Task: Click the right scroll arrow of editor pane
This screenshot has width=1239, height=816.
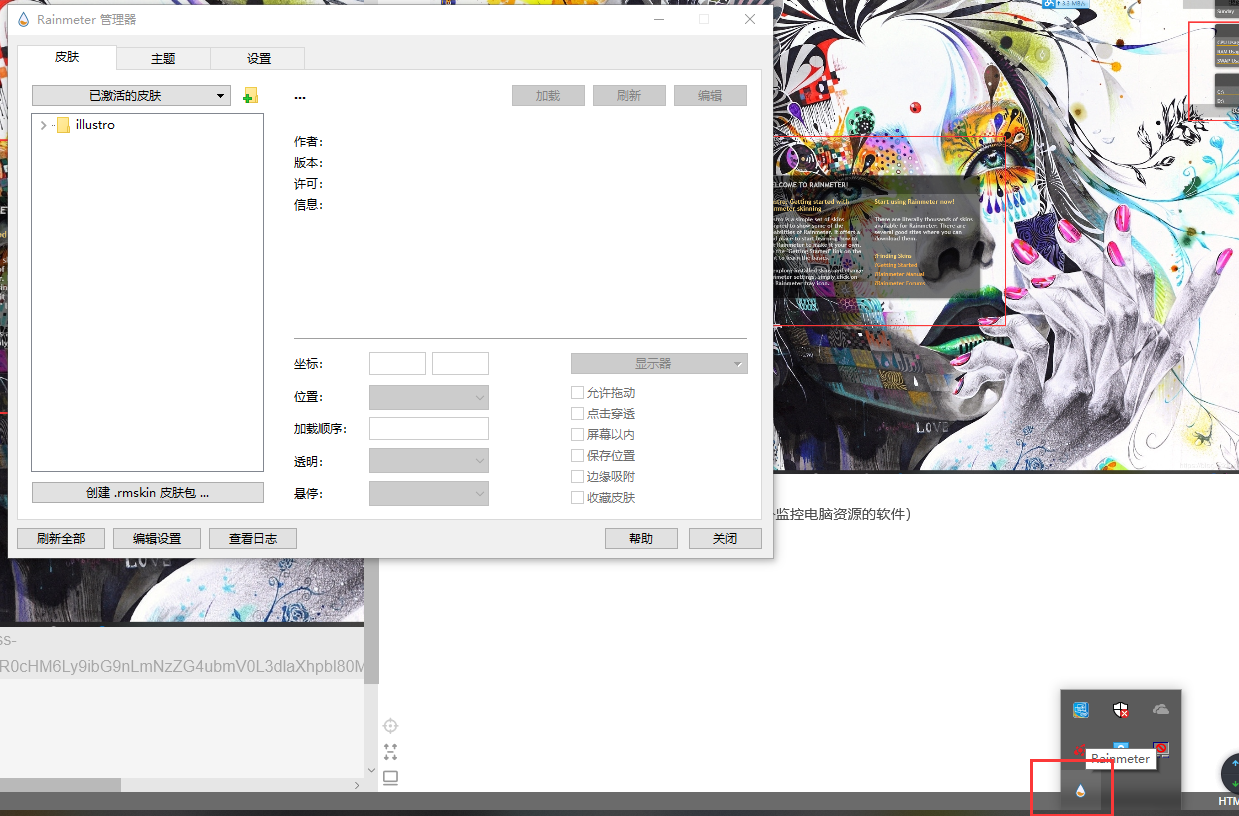Action: point(358,786)
